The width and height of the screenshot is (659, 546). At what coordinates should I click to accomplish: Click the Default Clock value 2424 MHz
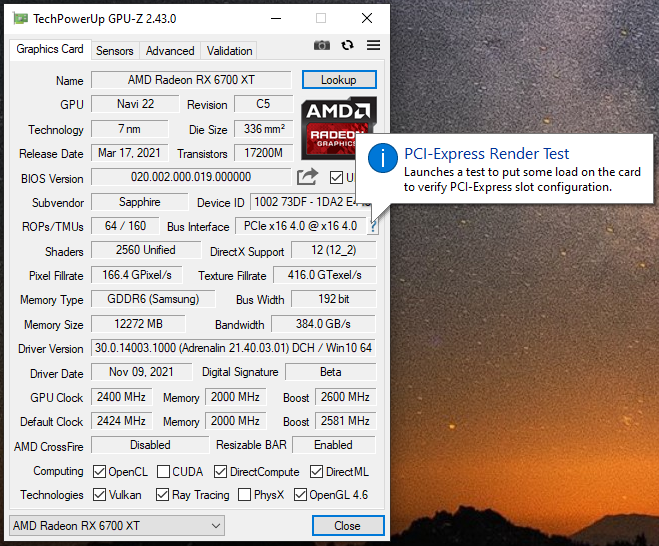[121, 421]
